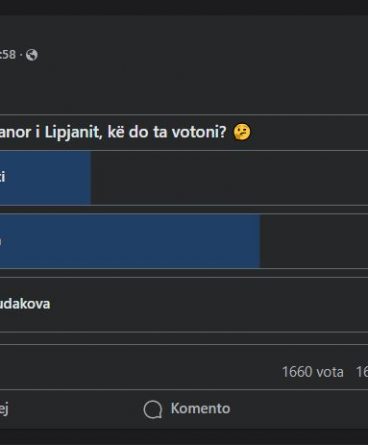
Task: Click the blue filled part of the first poll bar
Action: pyautogui.click(x=45, y=177)
